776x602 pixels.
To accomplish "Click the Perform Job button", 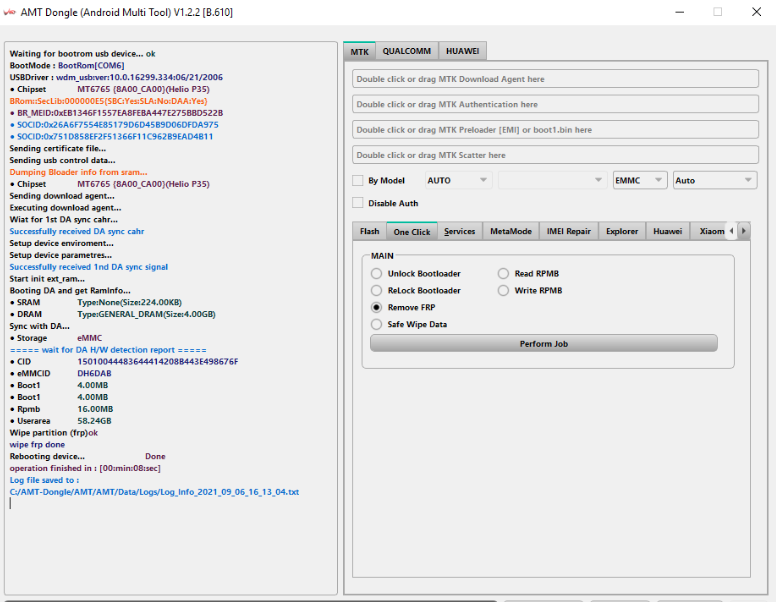I will coord(543,344).
